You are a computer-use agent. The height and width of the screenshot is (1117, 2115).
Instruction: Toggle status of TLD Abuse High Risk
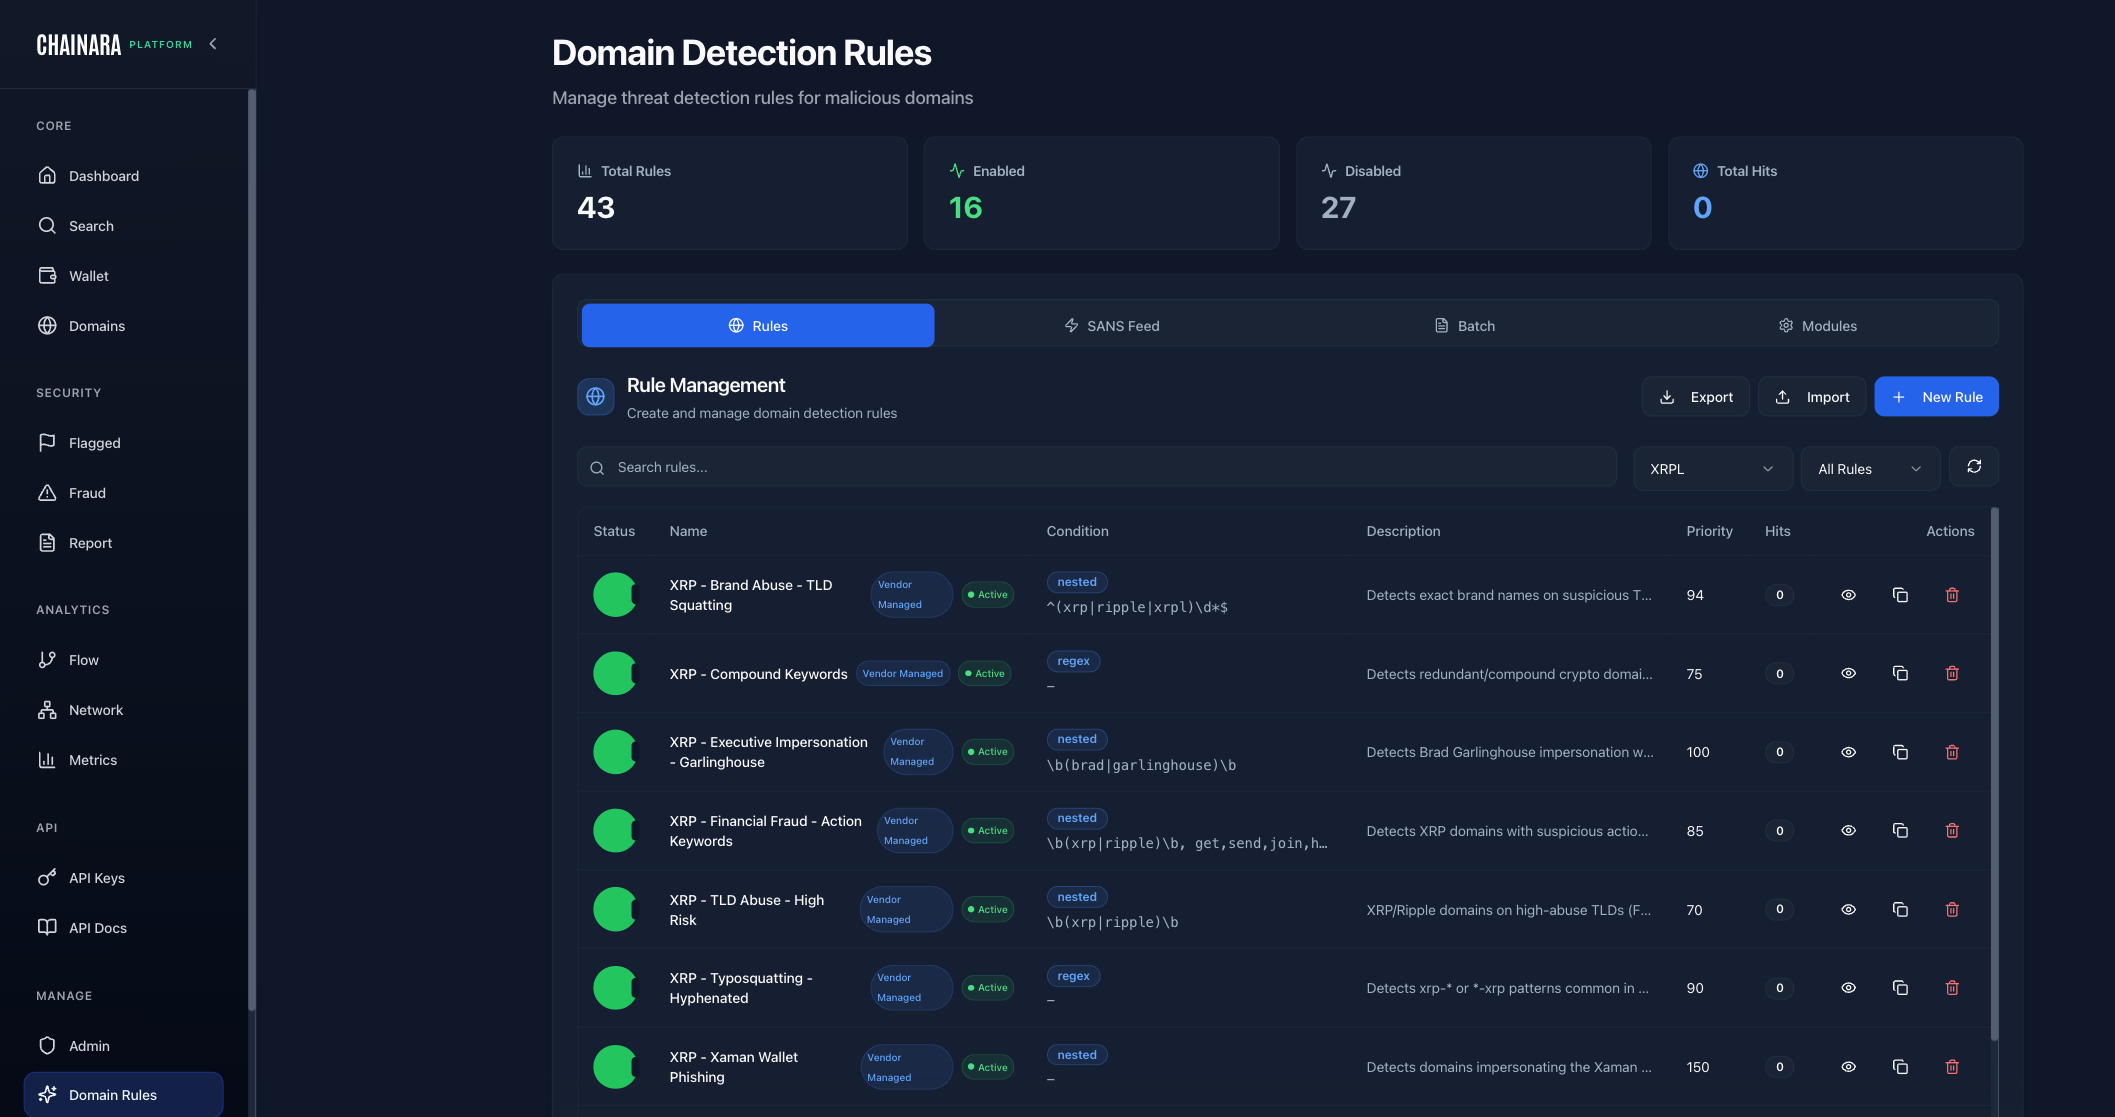tap(615, 910)
